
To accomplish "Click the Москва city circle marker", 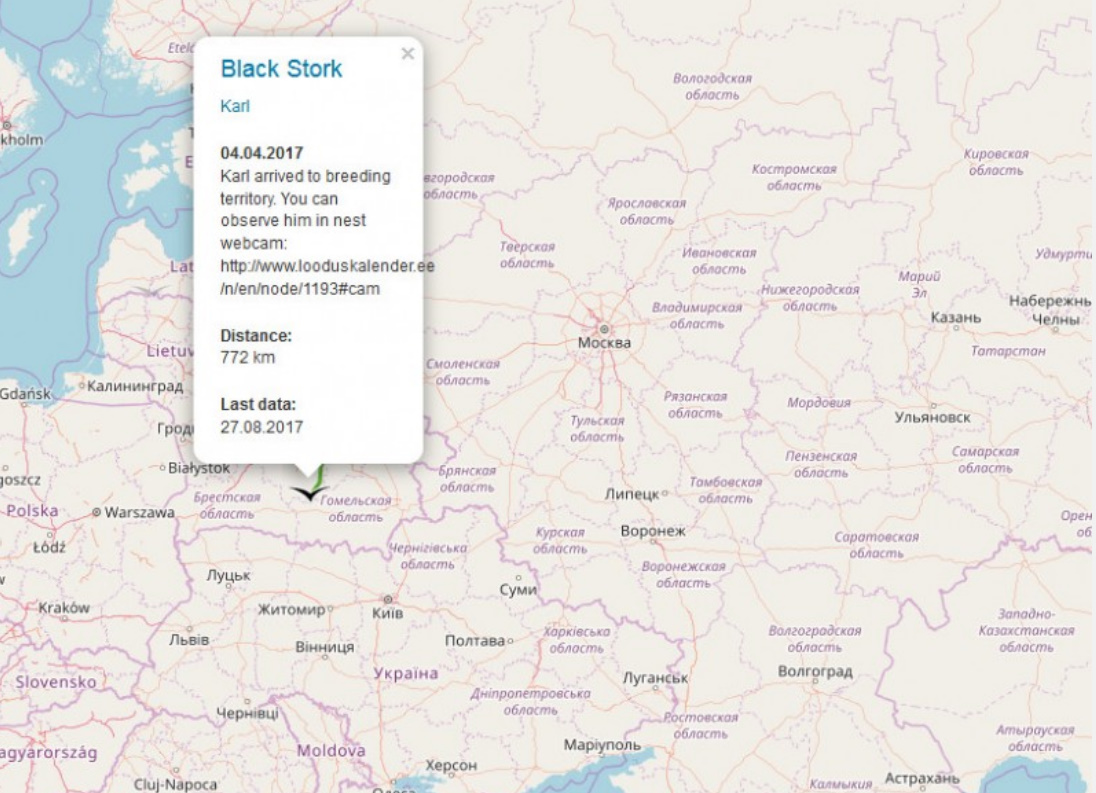I will 603,328.
